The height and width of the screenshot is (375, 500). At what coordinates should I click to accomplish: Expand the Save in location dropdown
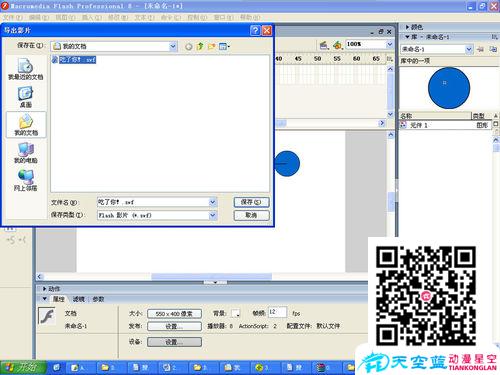pos(173,46)
